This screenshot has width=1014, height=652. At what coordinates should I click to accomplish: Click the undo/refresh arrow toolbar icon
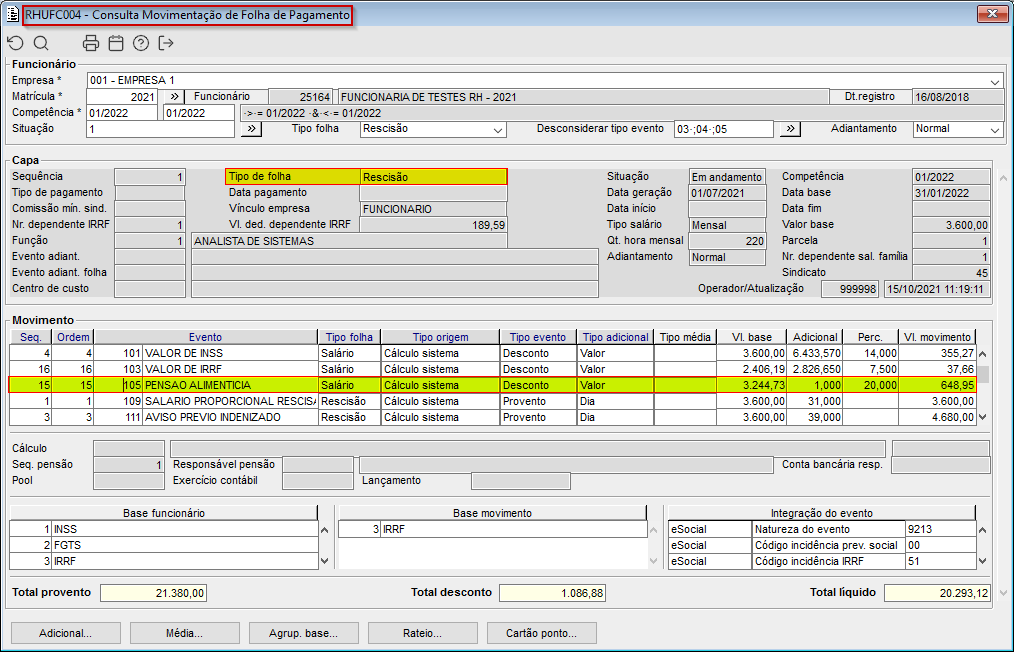[15, 43]
